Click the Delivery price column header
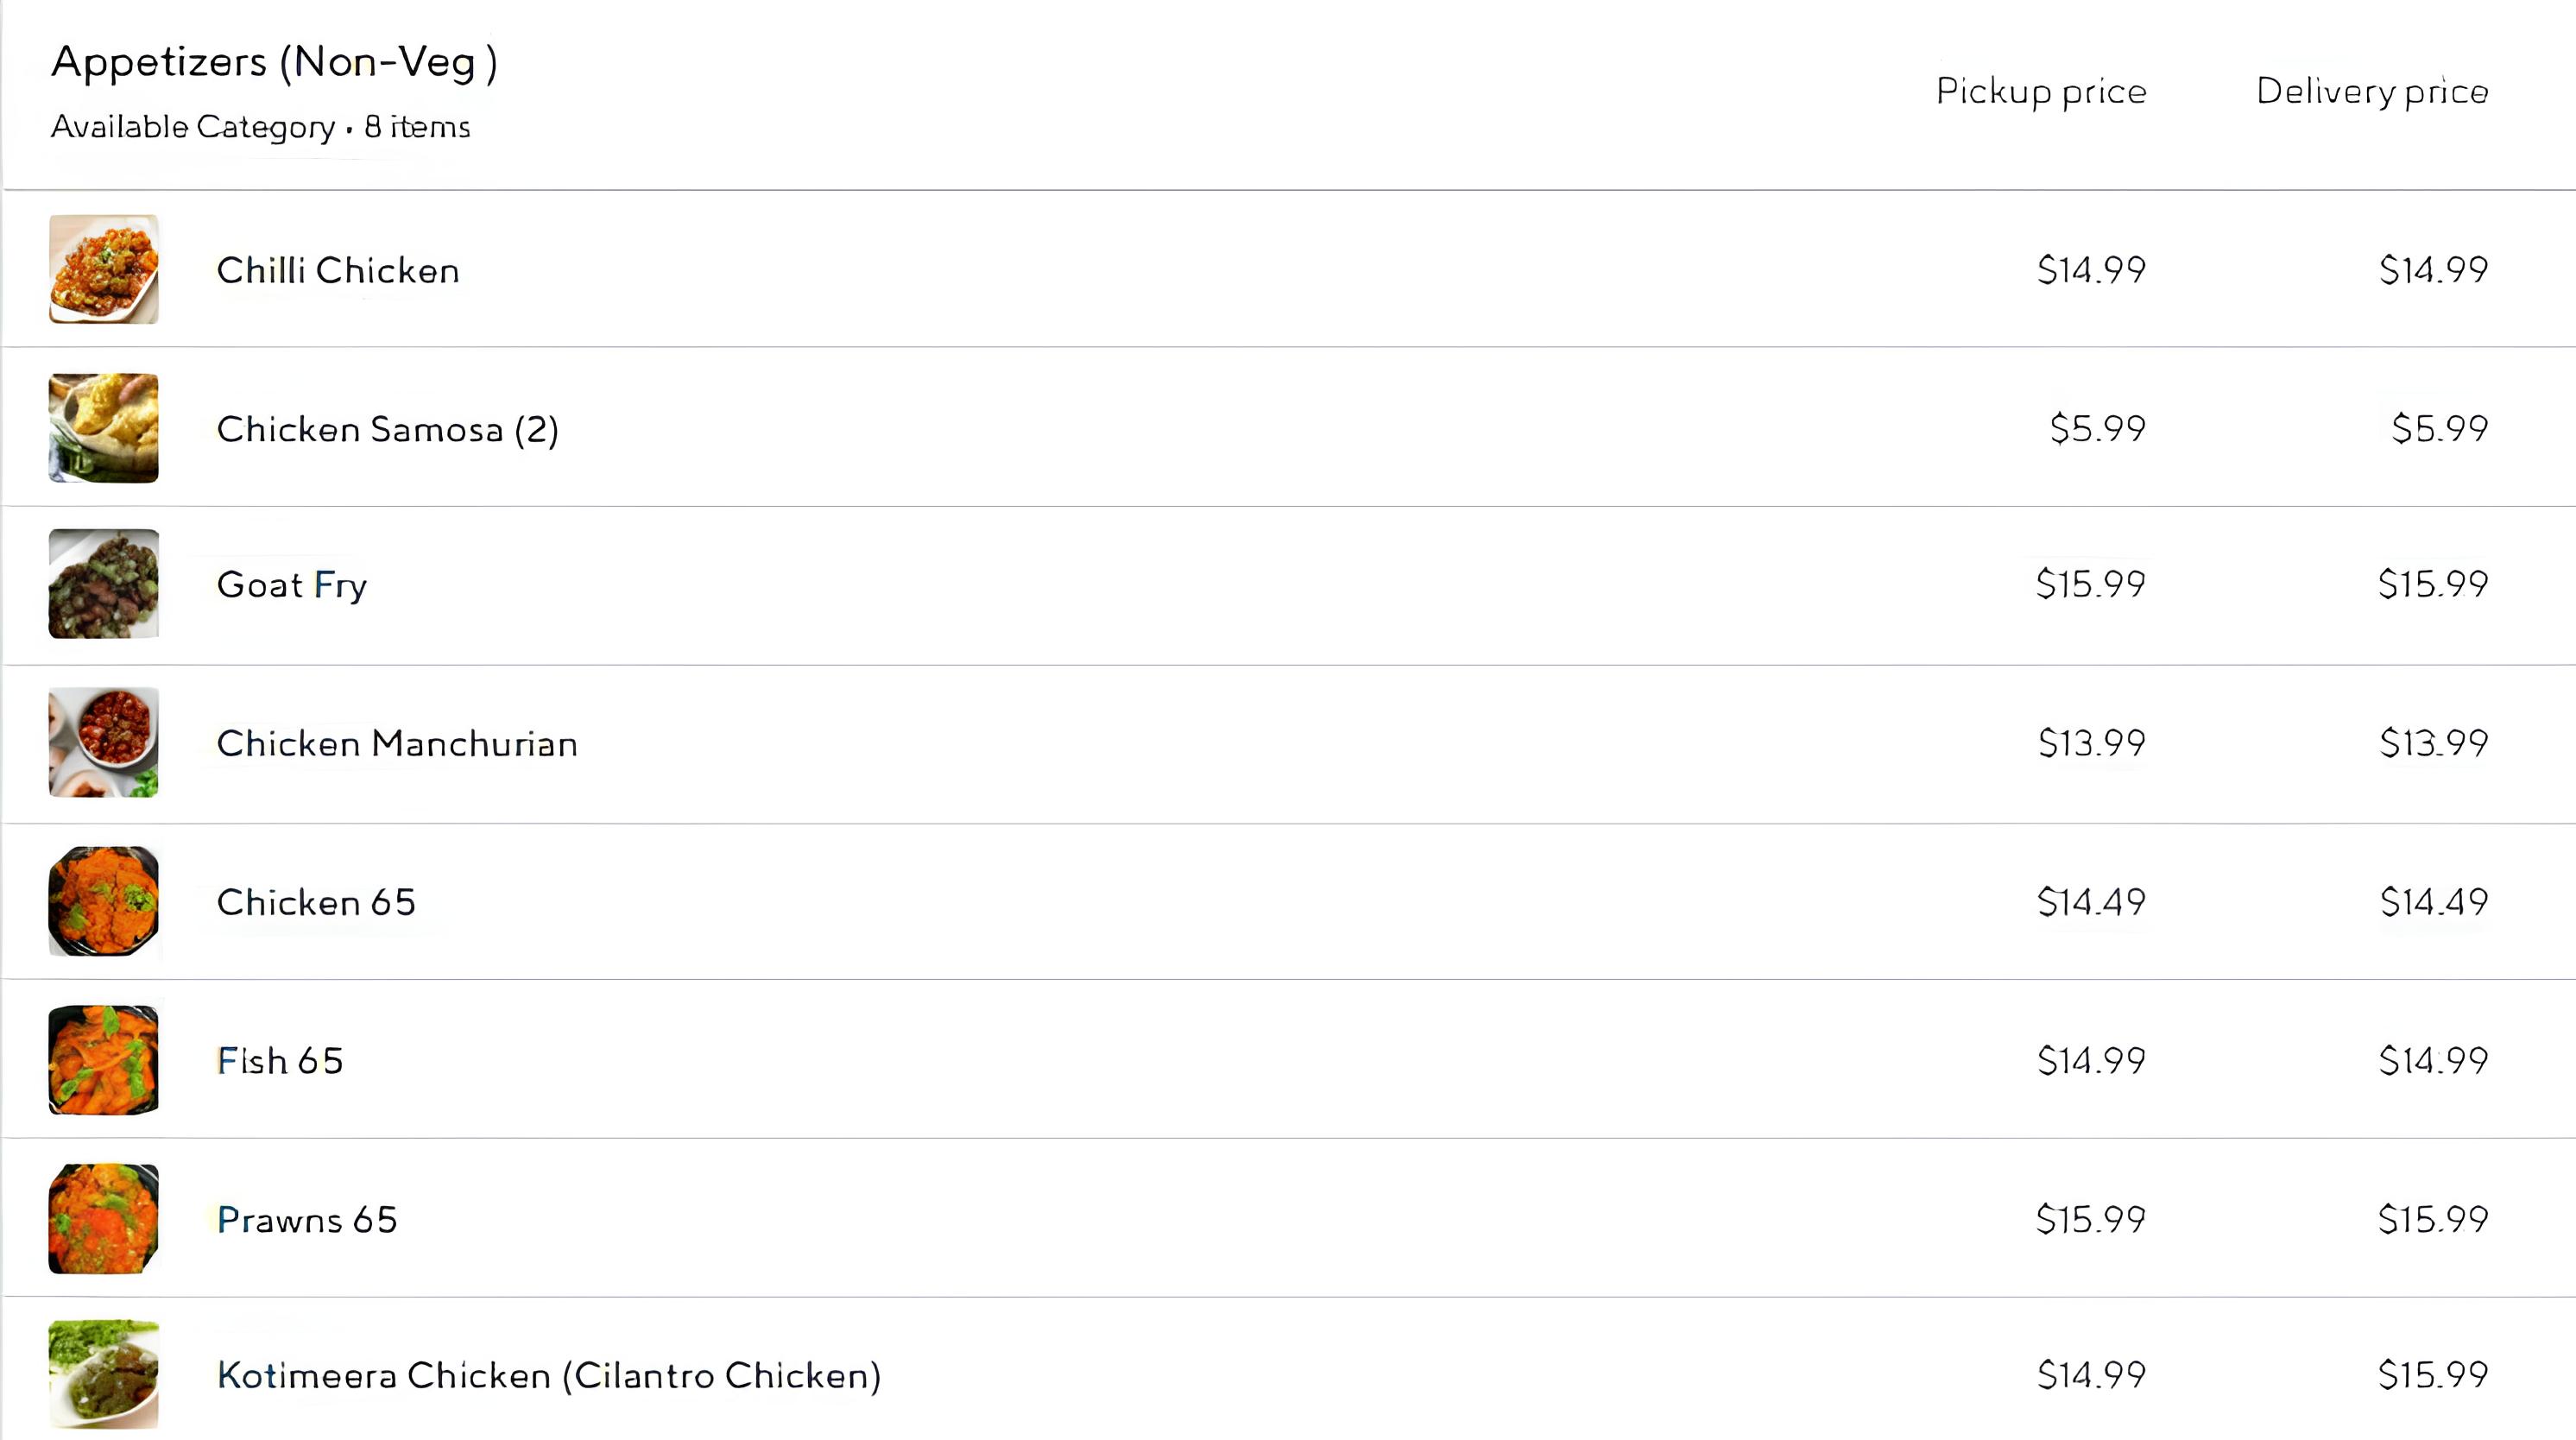This screenshot has height=1440, width=2576. pos(2372,91)
